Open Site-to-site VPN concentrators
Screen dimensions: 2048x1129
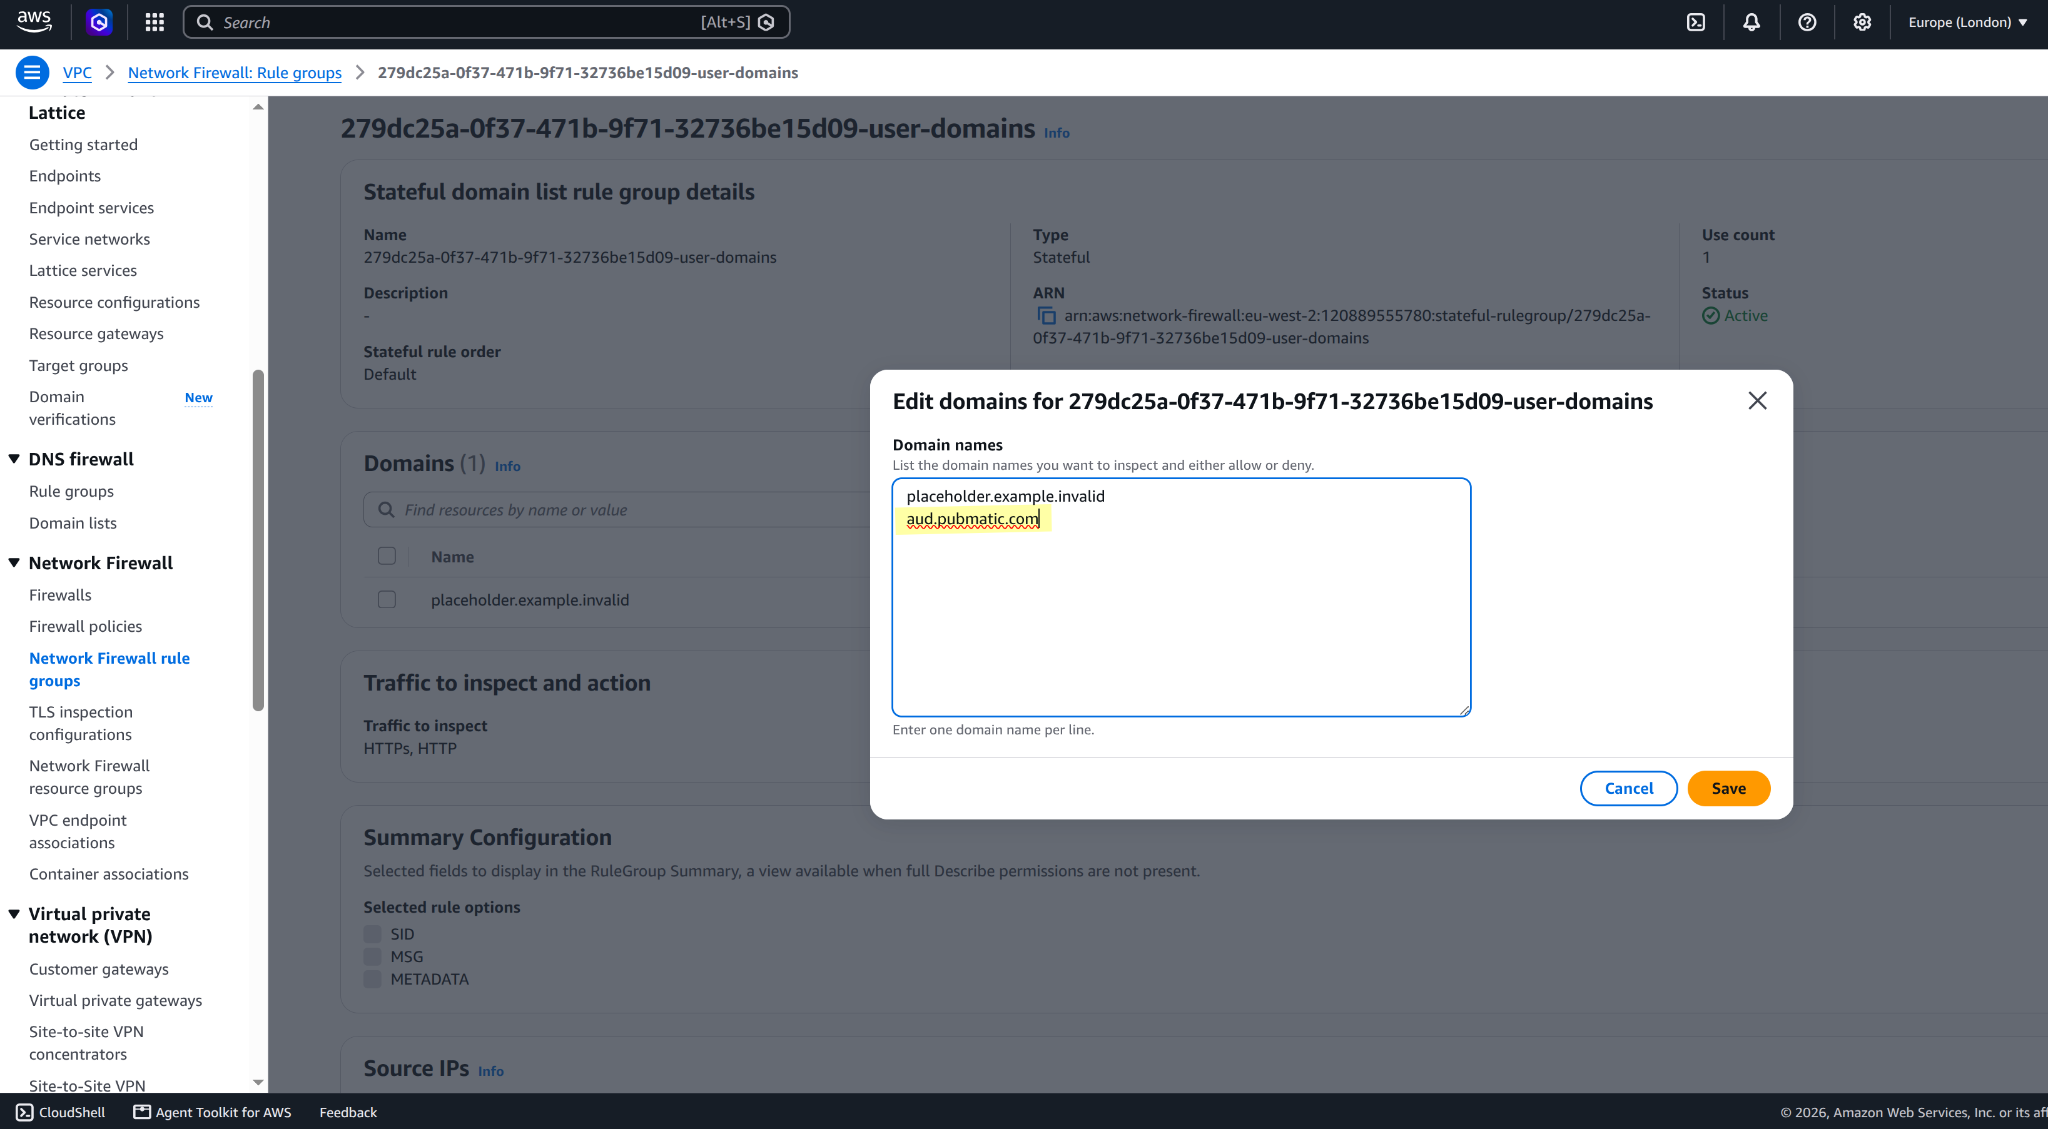coord(86,1043)
